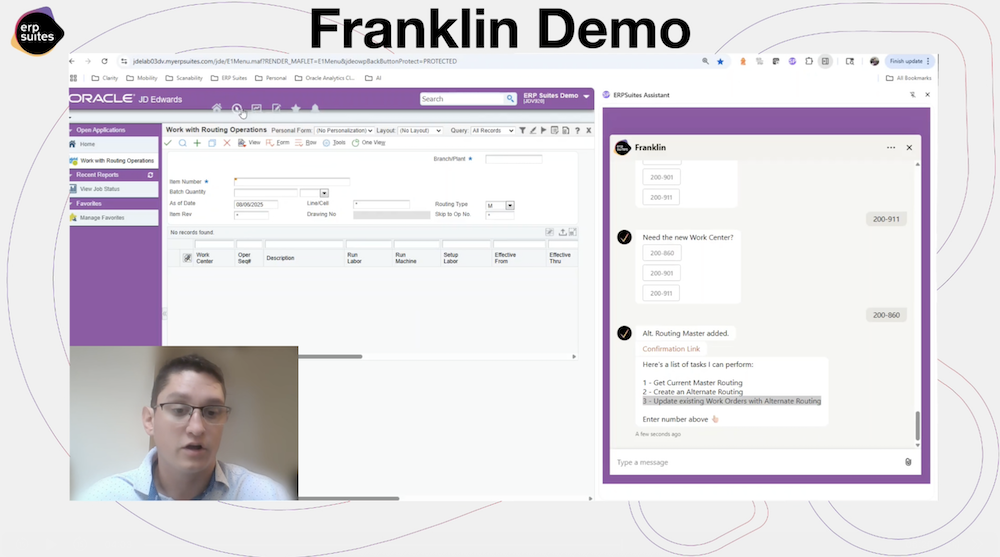Viewport: 1000px width, 557px height.
Task: Open the Tools menu in toolbar
Action: (x=334, y=143)
